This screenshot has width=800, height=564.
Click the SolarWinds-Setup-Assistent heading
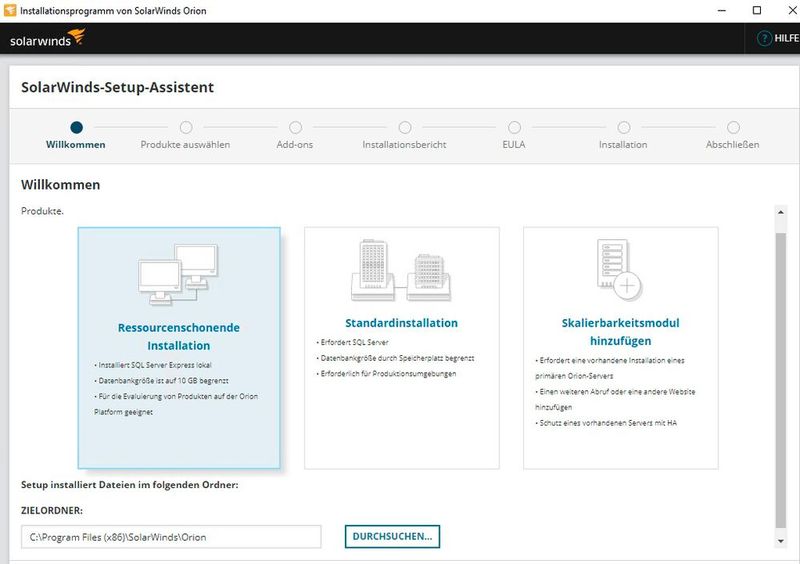click(x=117, y=87)
